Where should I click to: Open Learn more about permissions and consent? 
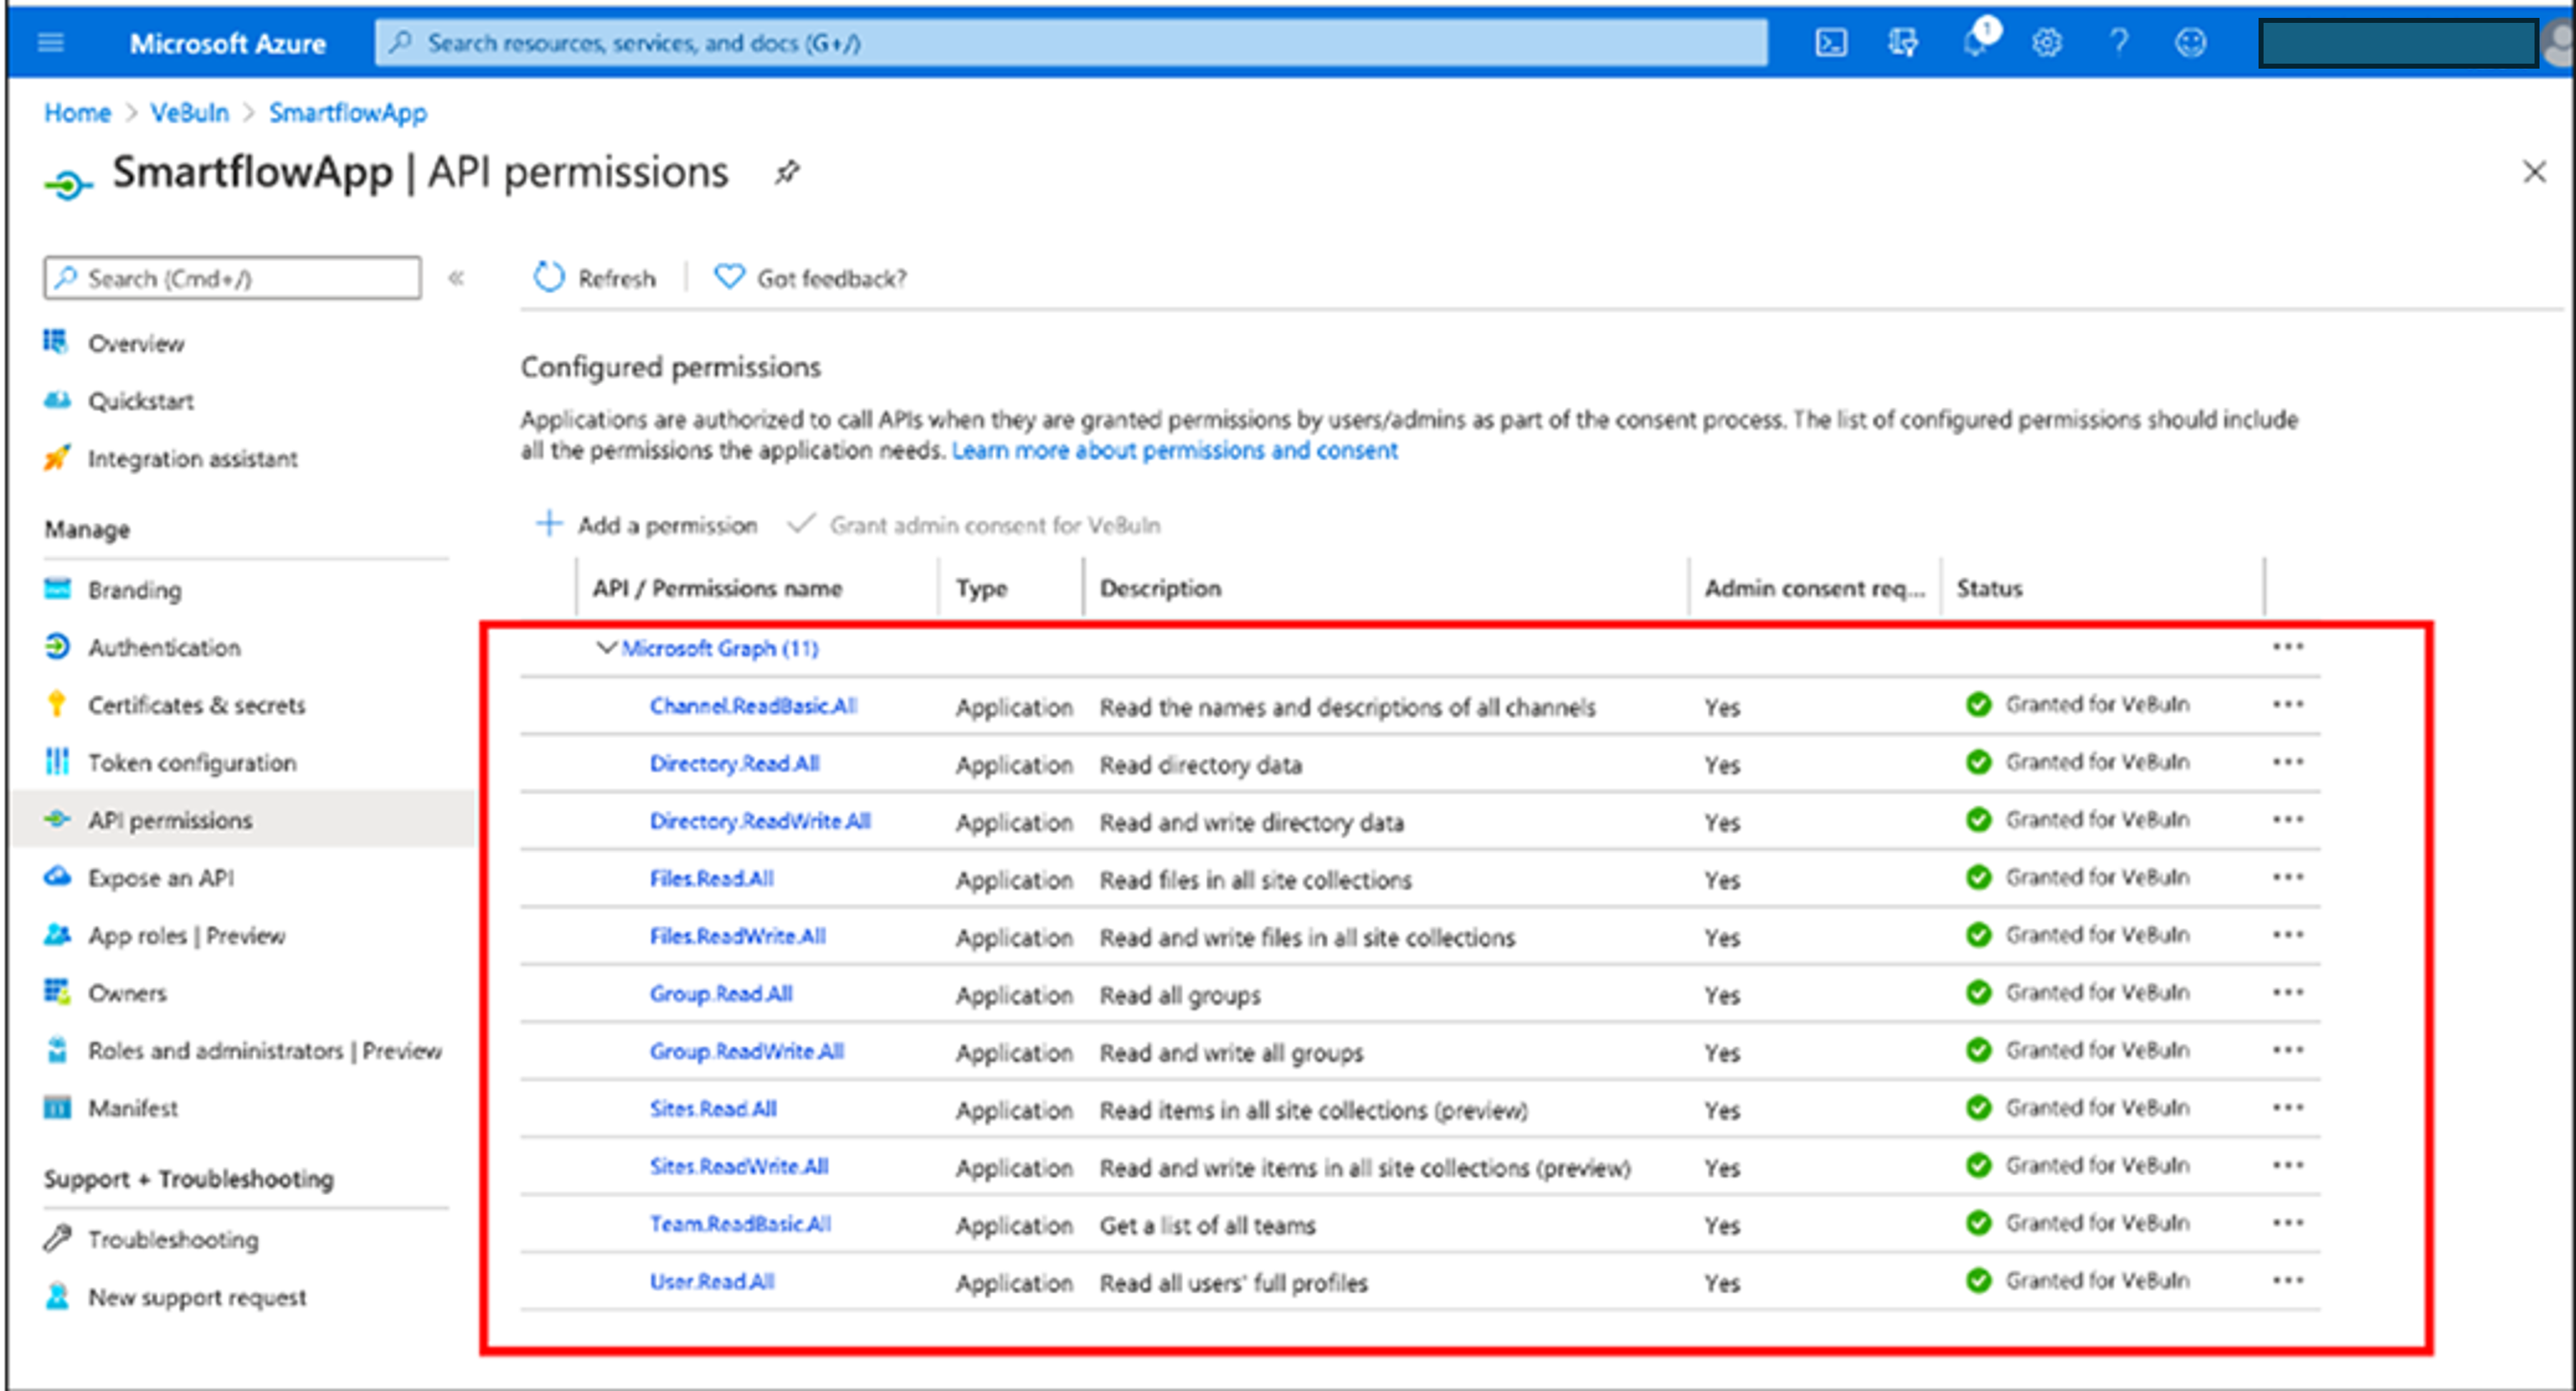click(x=1174, y=450)
